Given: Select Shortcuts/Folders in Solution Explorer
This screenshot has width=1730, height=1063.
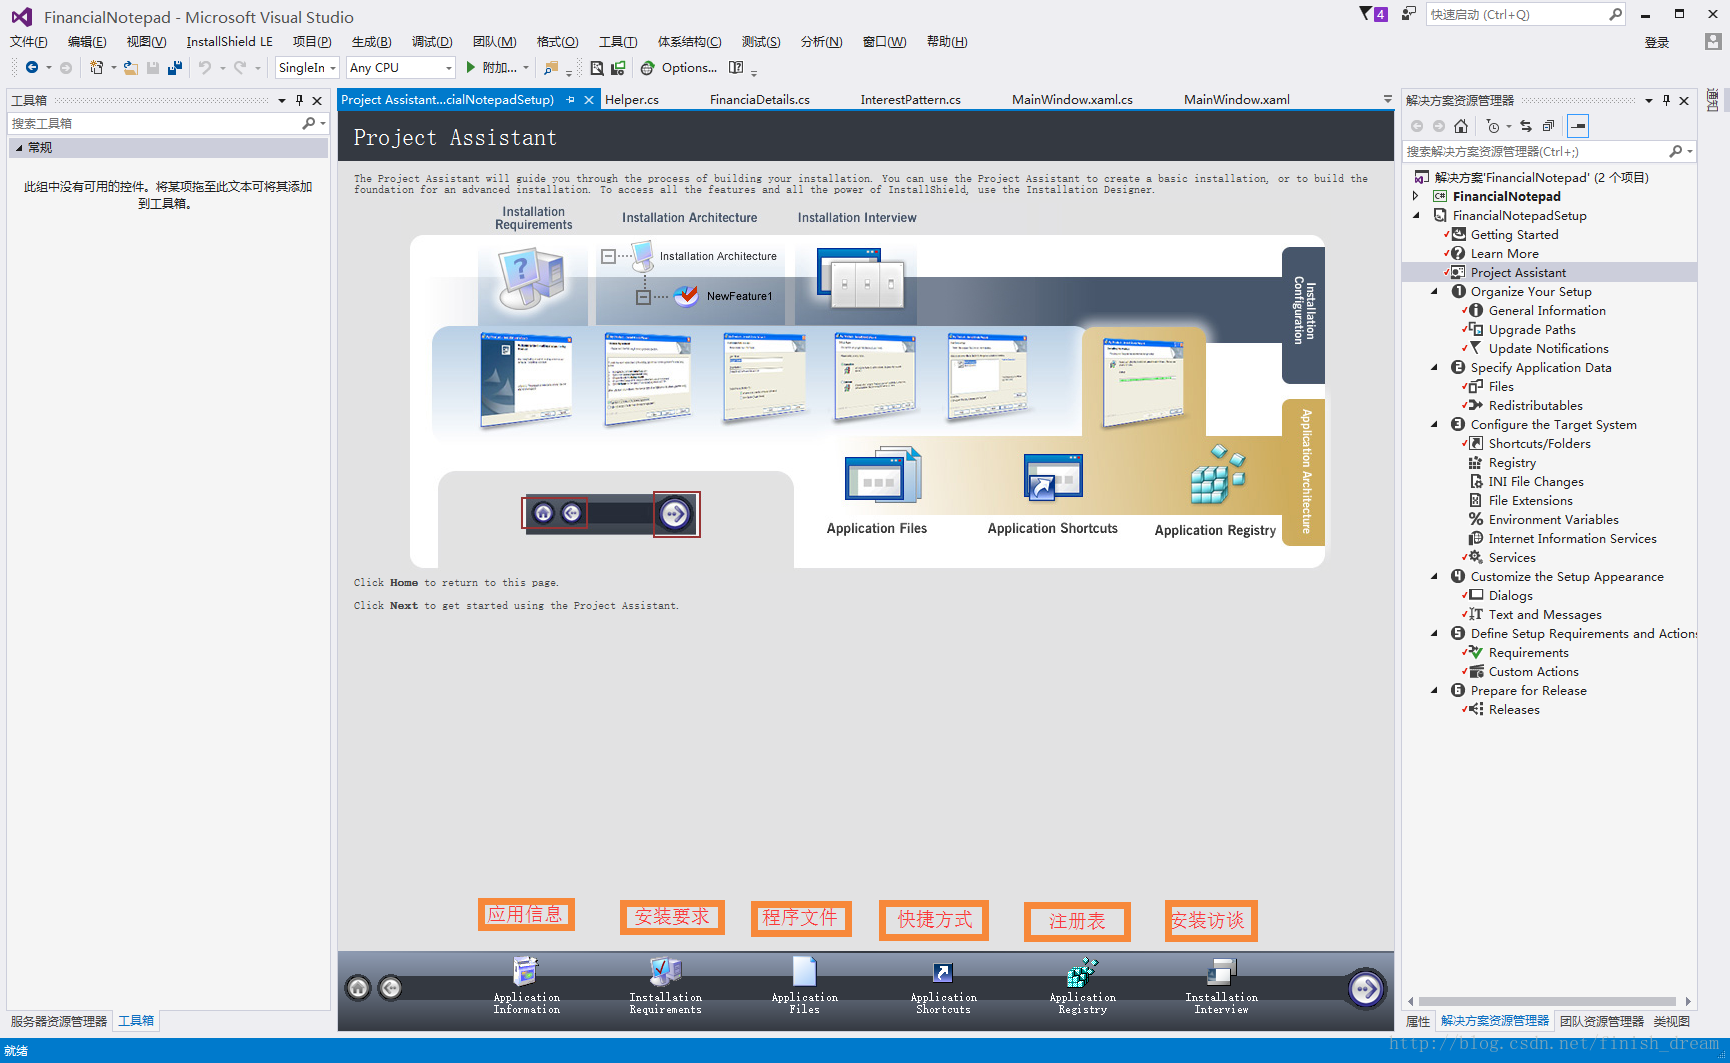Looking at the screenshot, I should 1539,443.
